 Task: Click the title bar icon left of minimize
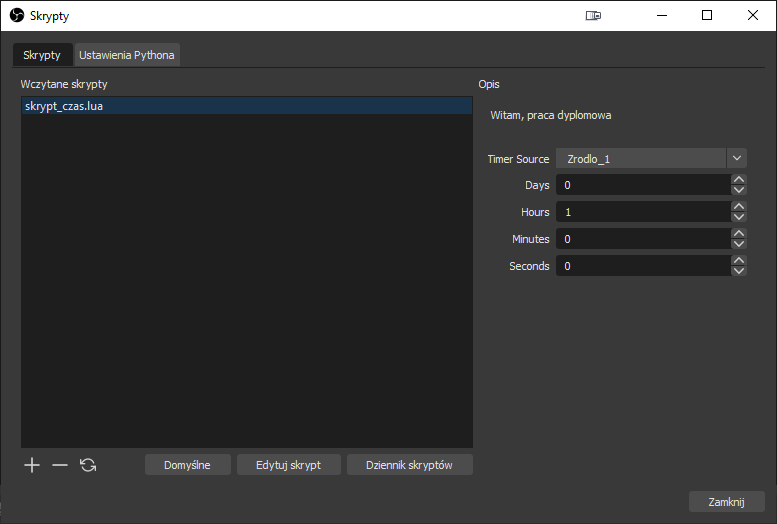pos(593,15)
